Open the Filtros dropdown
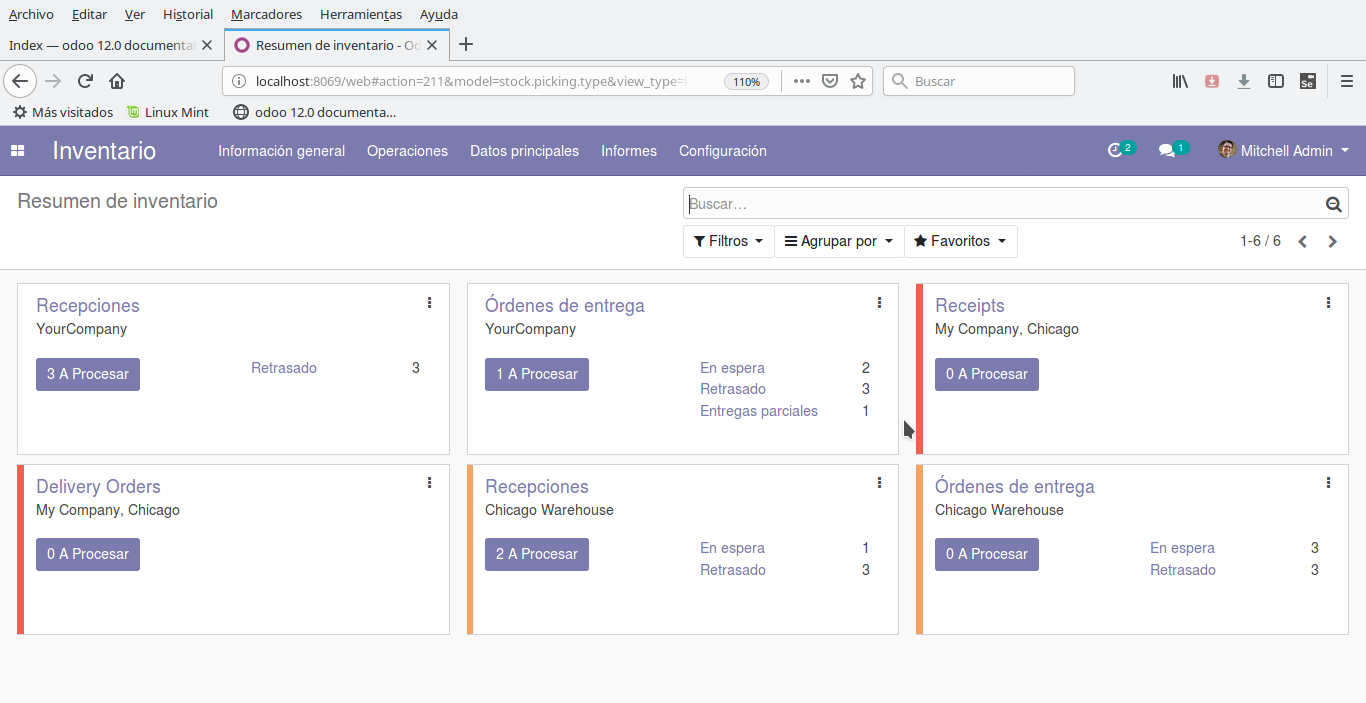Image resolution: width=1366 pixels, height=703 pixels. [x=728, y=241]
